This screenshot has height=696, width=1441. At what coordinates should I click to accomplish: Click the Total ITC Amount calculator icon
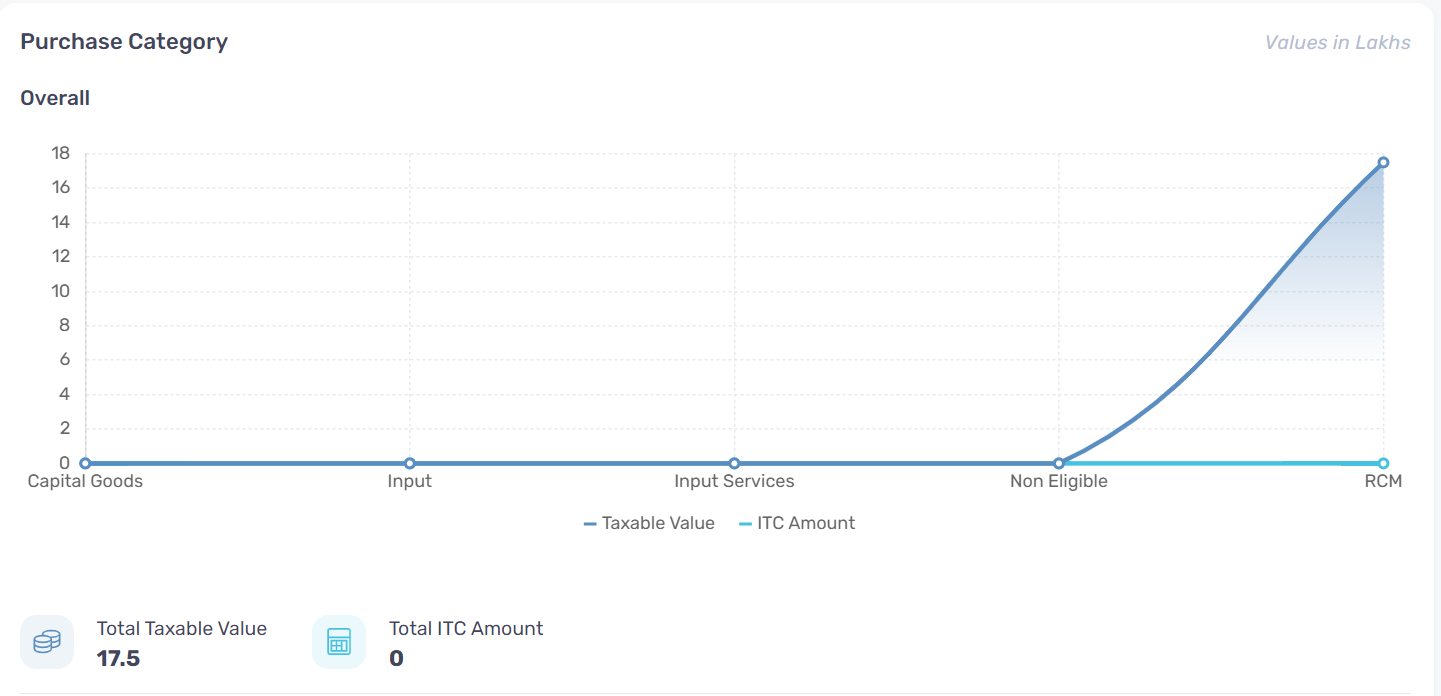coord(339,642)
